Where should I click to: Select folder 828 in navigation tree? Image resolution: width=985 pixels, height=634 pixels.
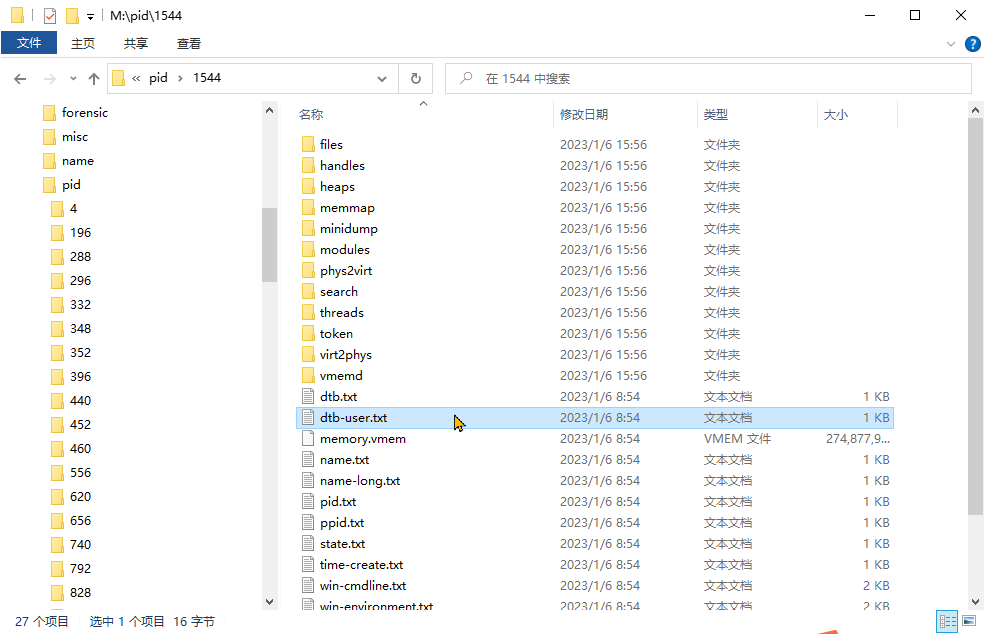(71, 593)
